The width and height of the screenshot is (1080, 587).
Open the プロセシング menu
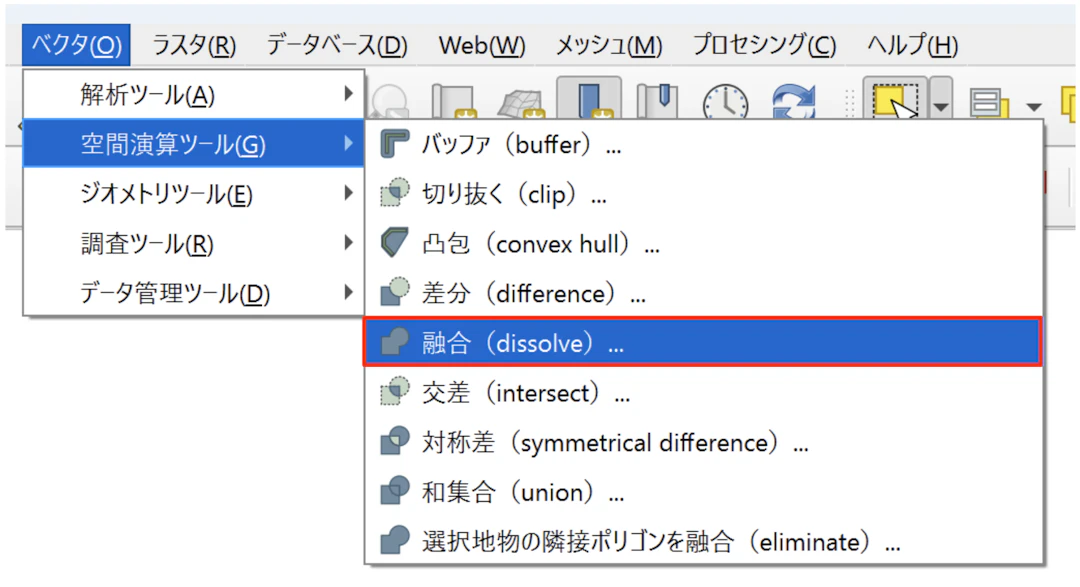click(764, 45)
